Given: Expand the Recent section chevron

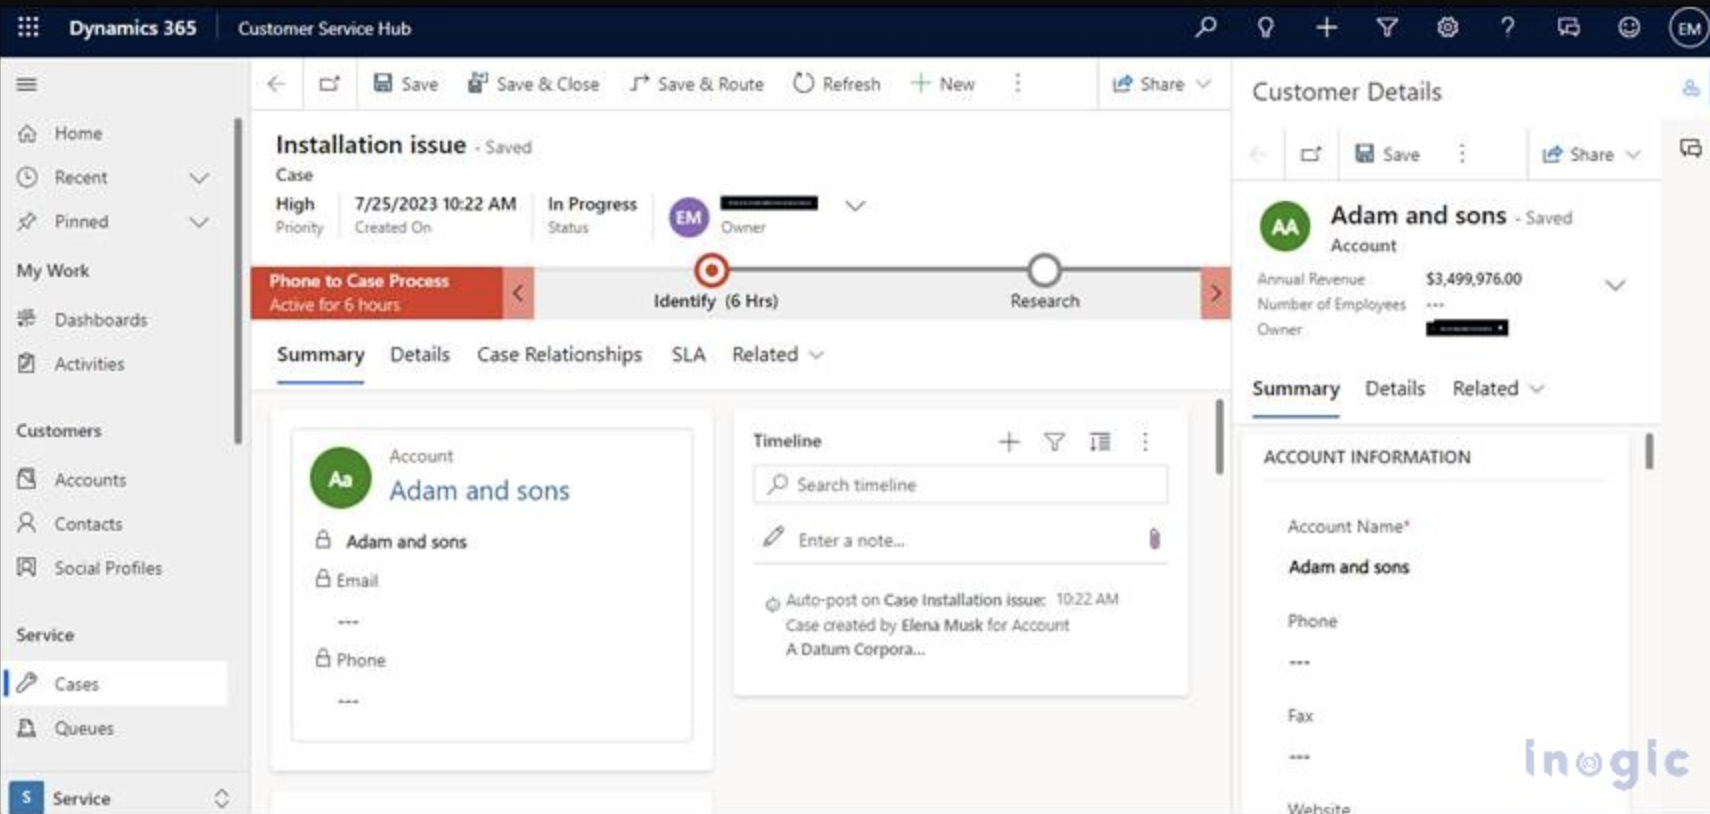Looking at the screenshot, I should (x=199, y=178).
